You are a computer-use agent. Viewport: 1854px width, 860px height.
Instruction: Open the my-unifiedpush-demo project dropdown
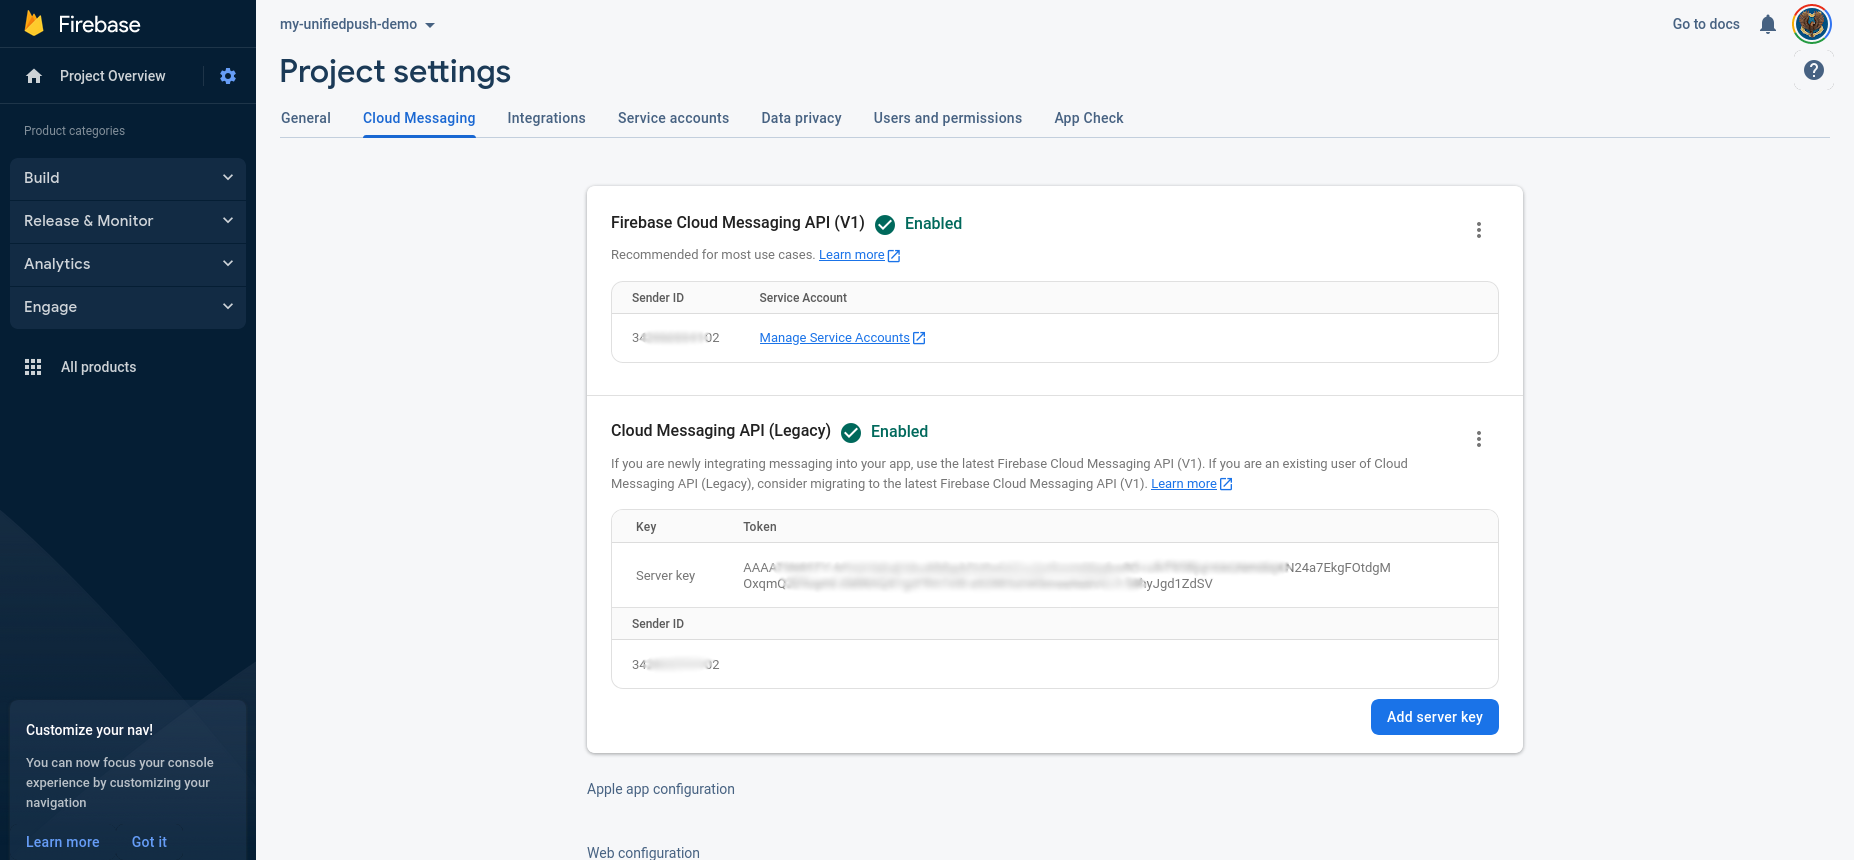[x=358, y=24]
